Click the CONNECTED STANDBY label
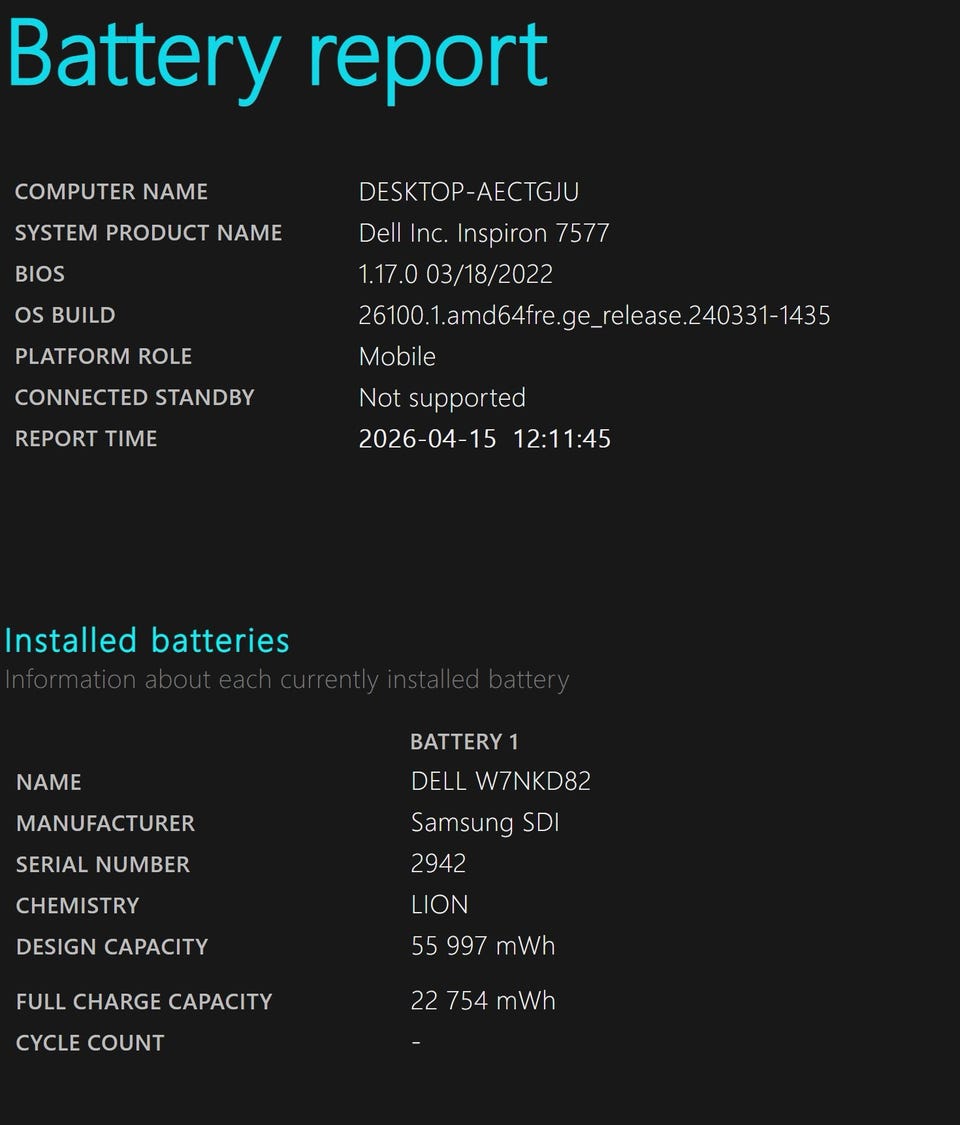960x1125 pixels. click(x=134, y=397)
